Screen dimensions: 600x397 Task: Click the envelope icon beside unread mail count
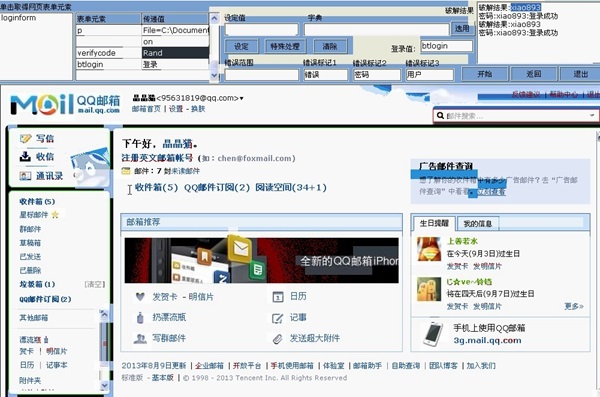(126, 171)
